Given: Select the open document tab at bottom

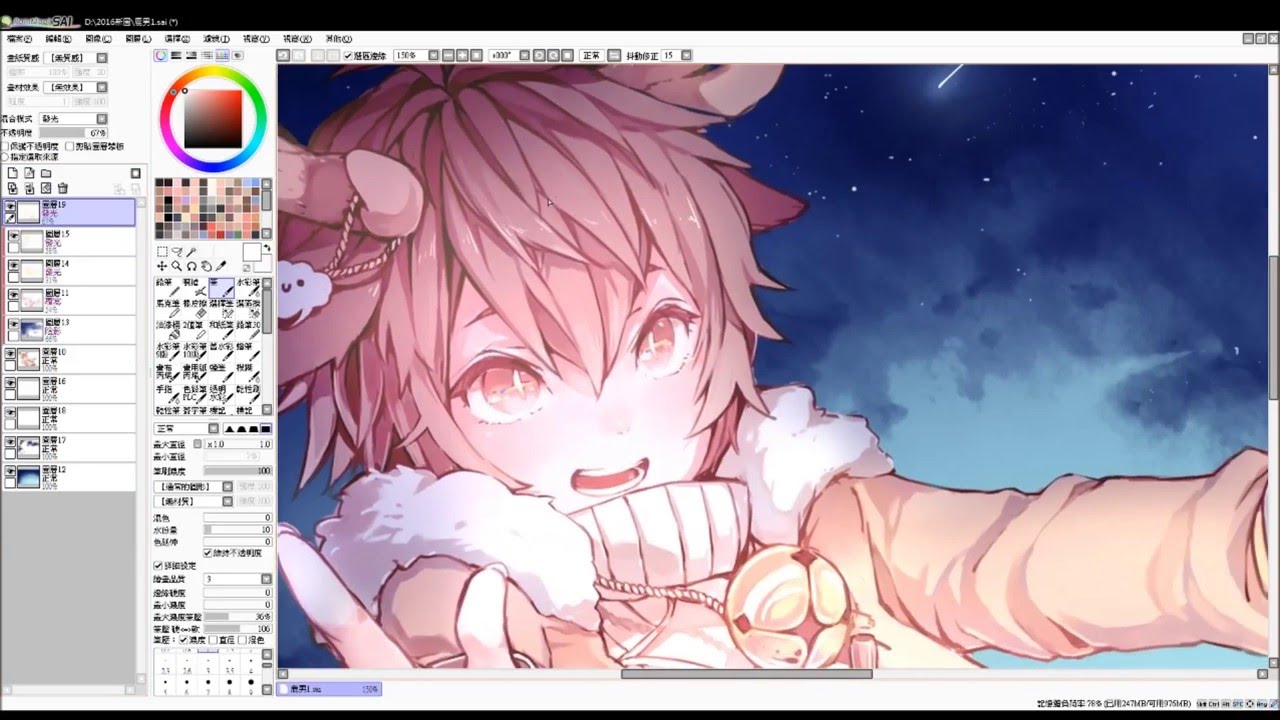Looking at the screenshot, I should point(329,689).
